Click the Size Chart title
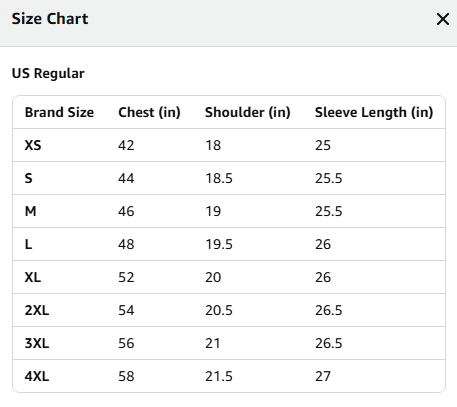This screenshot has height=407, width=457. coord(50,19)
